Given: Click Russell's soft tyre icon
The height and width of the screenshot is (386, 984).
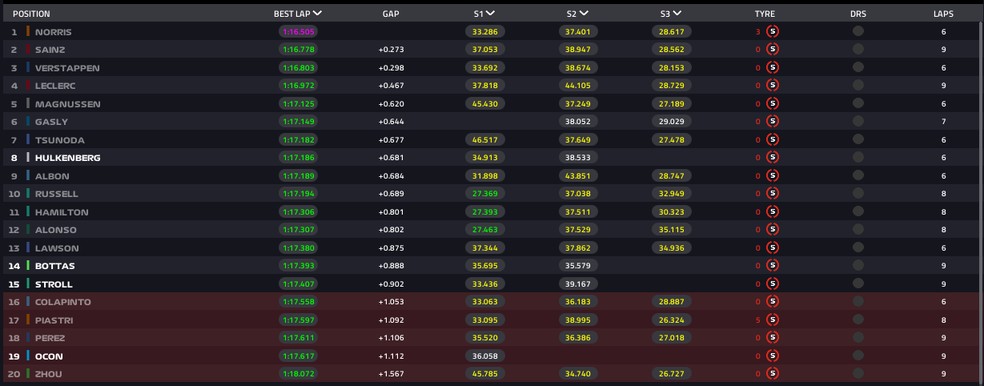Looking at the screenshot, I should click(773, 193).
